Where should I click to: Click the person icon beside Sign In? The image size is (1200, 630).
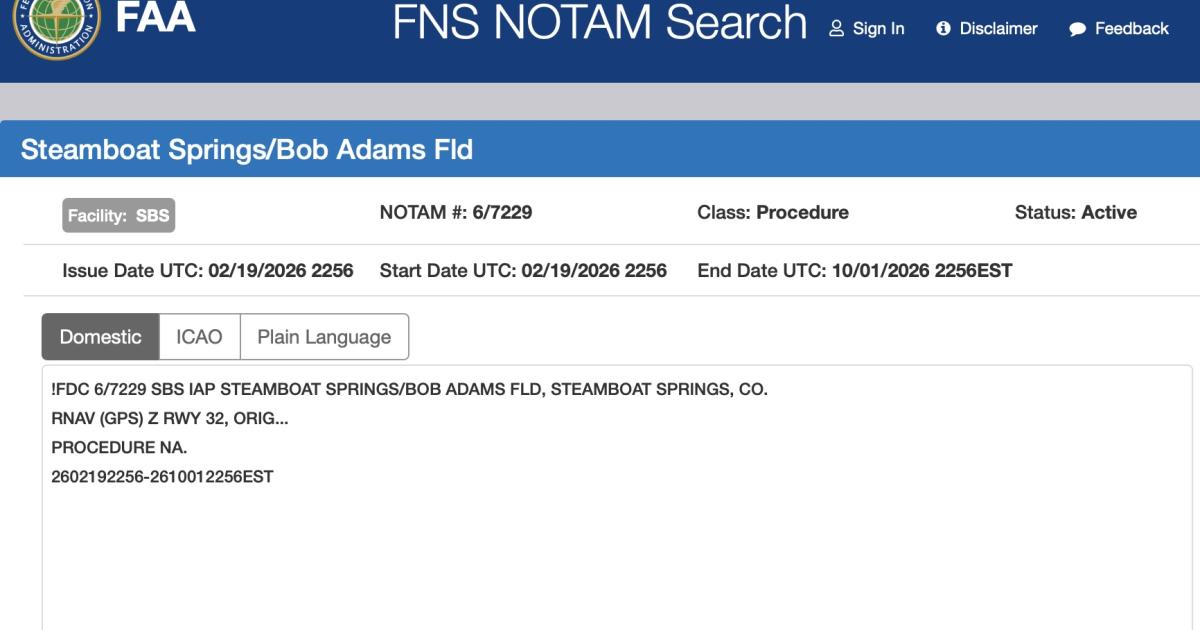[836, 29]
